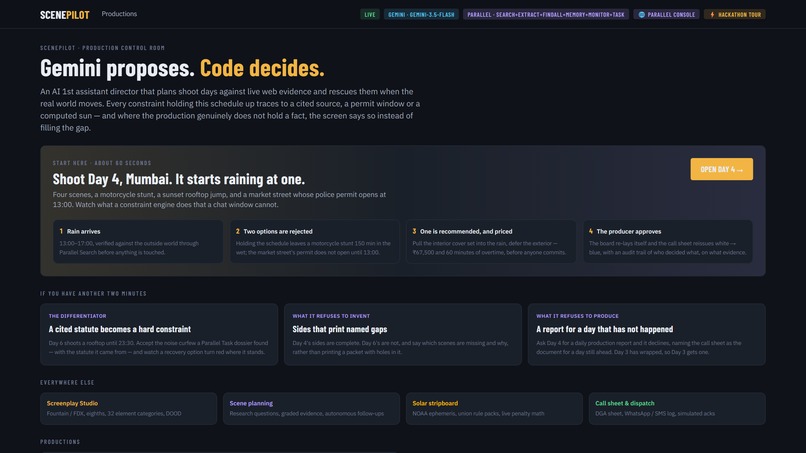Open the Scene planning card
806x453 pixels.
[312, 409]
